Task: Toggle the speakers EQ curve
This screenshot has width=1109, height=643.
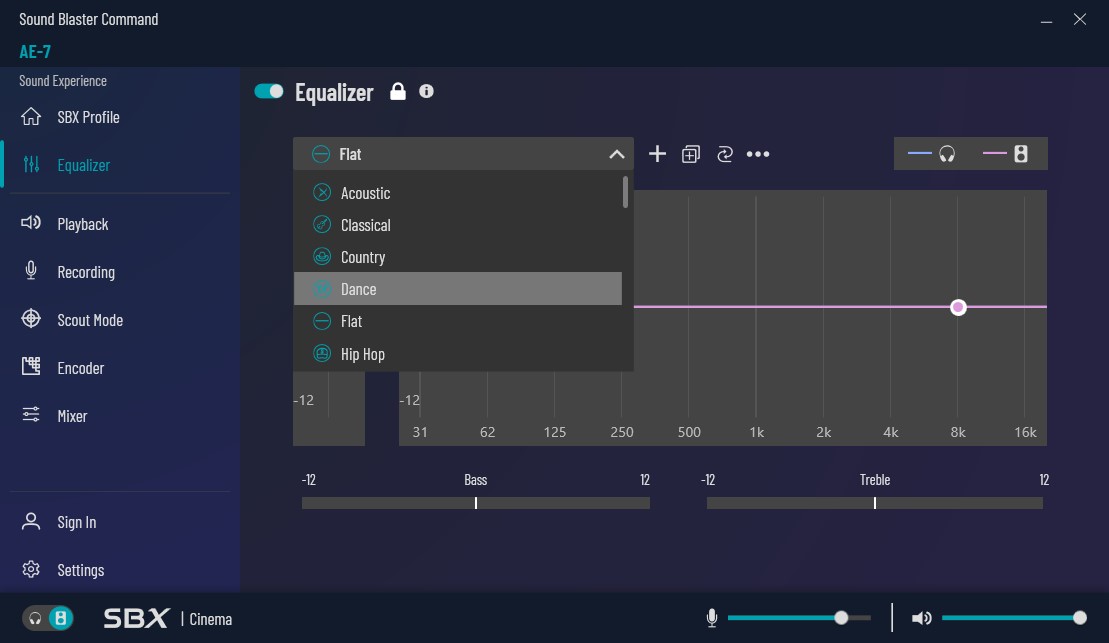Action: point(1006,153)
